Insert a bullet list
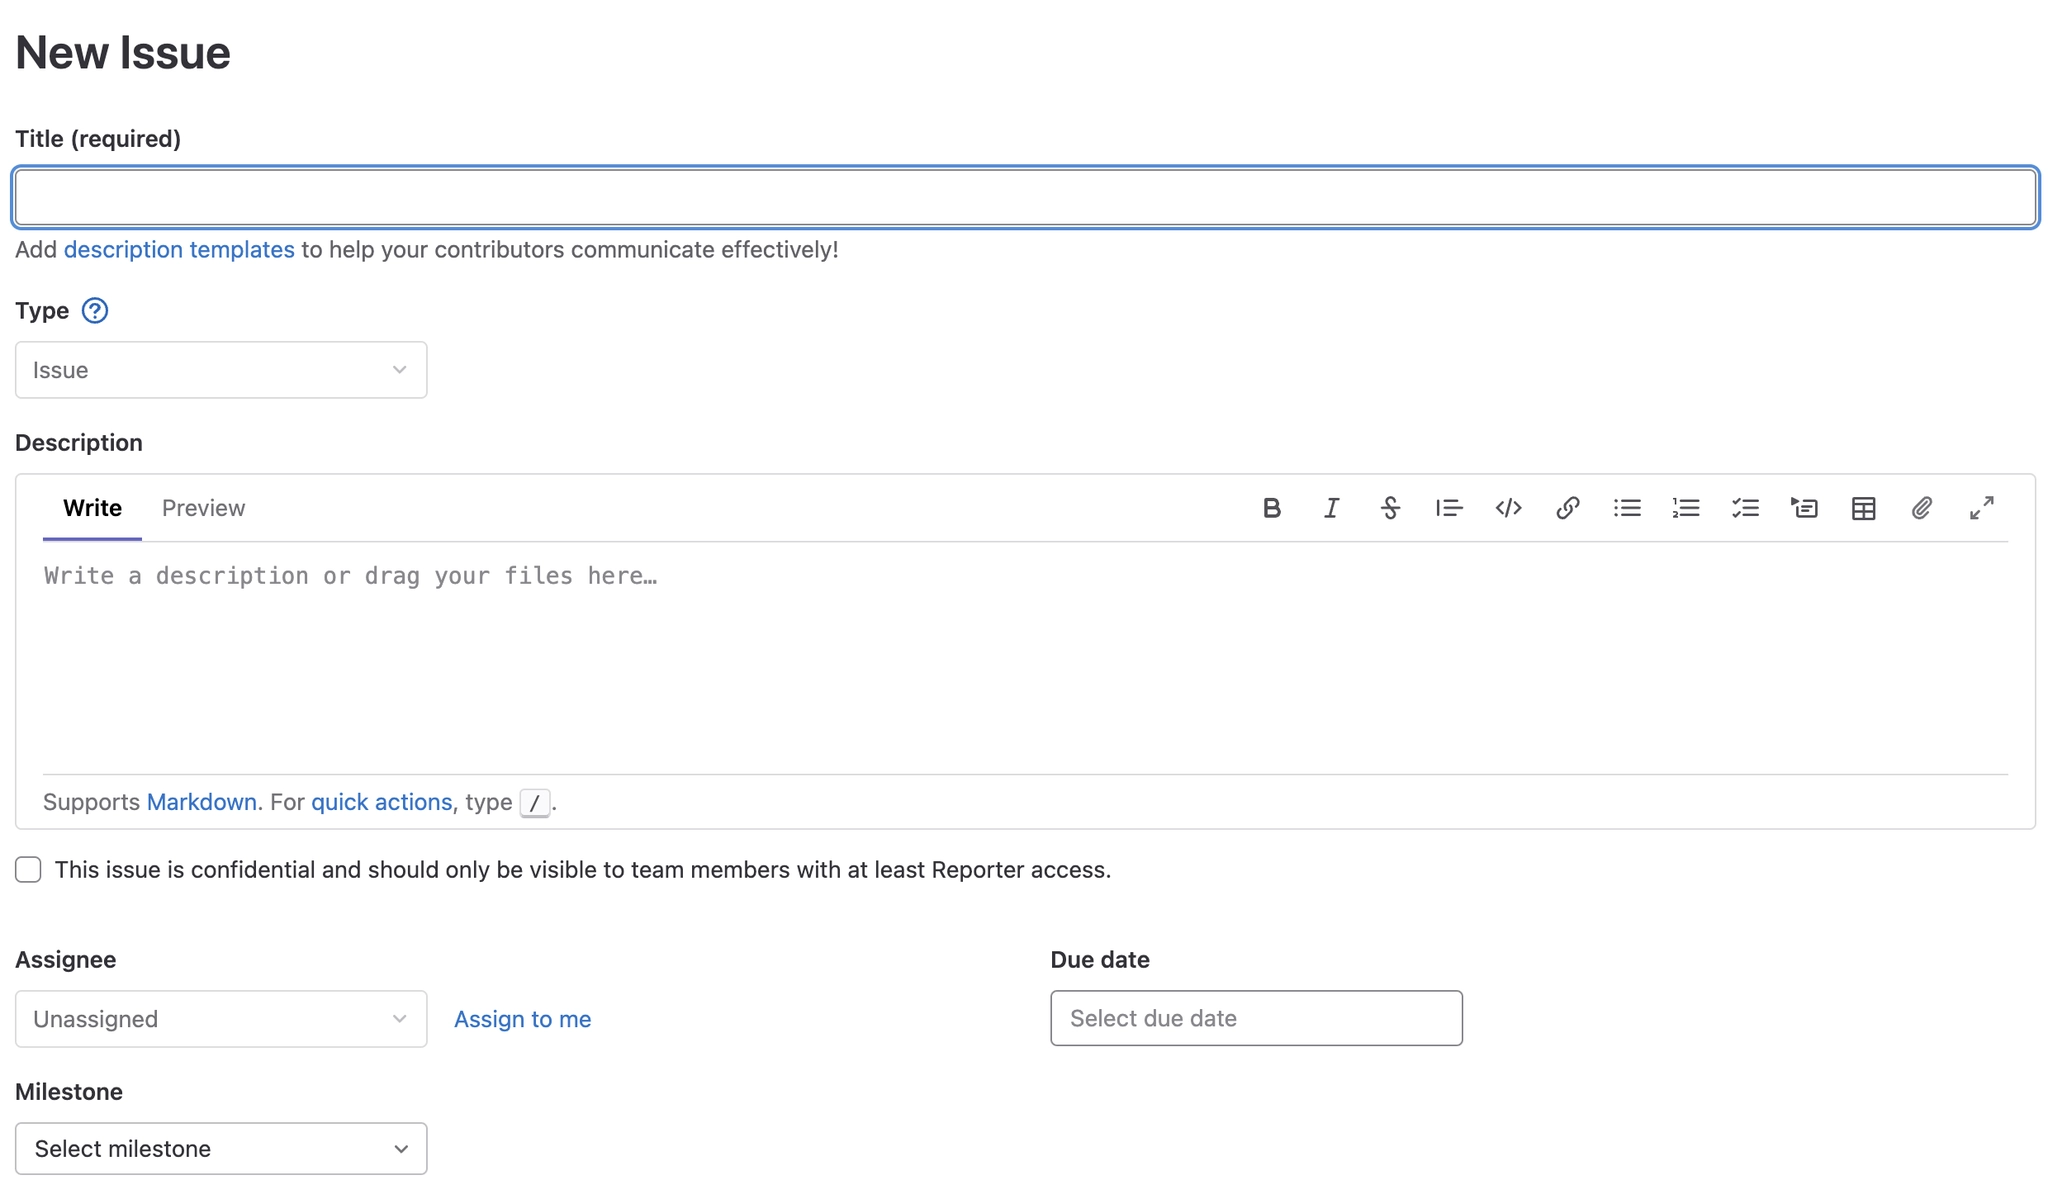The image size is (2048, 1189). pos(1627,508)
